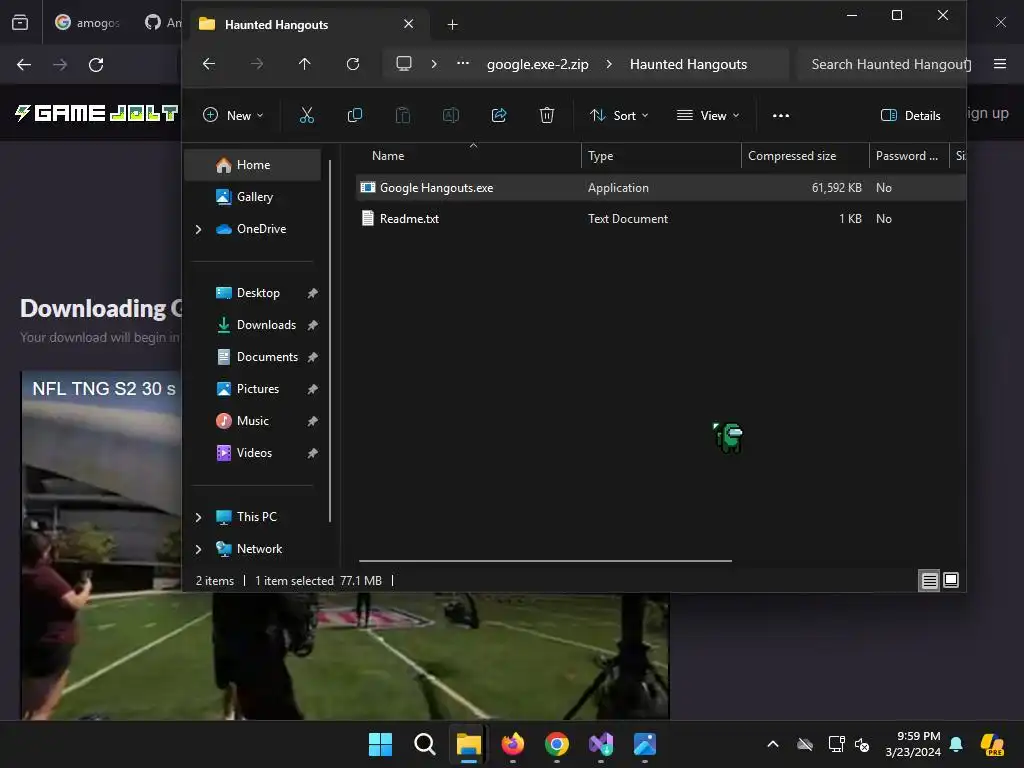Refresh the File Explorer folder view
Viewport: 1024px width, 768px height.
(x=353, y=64)
